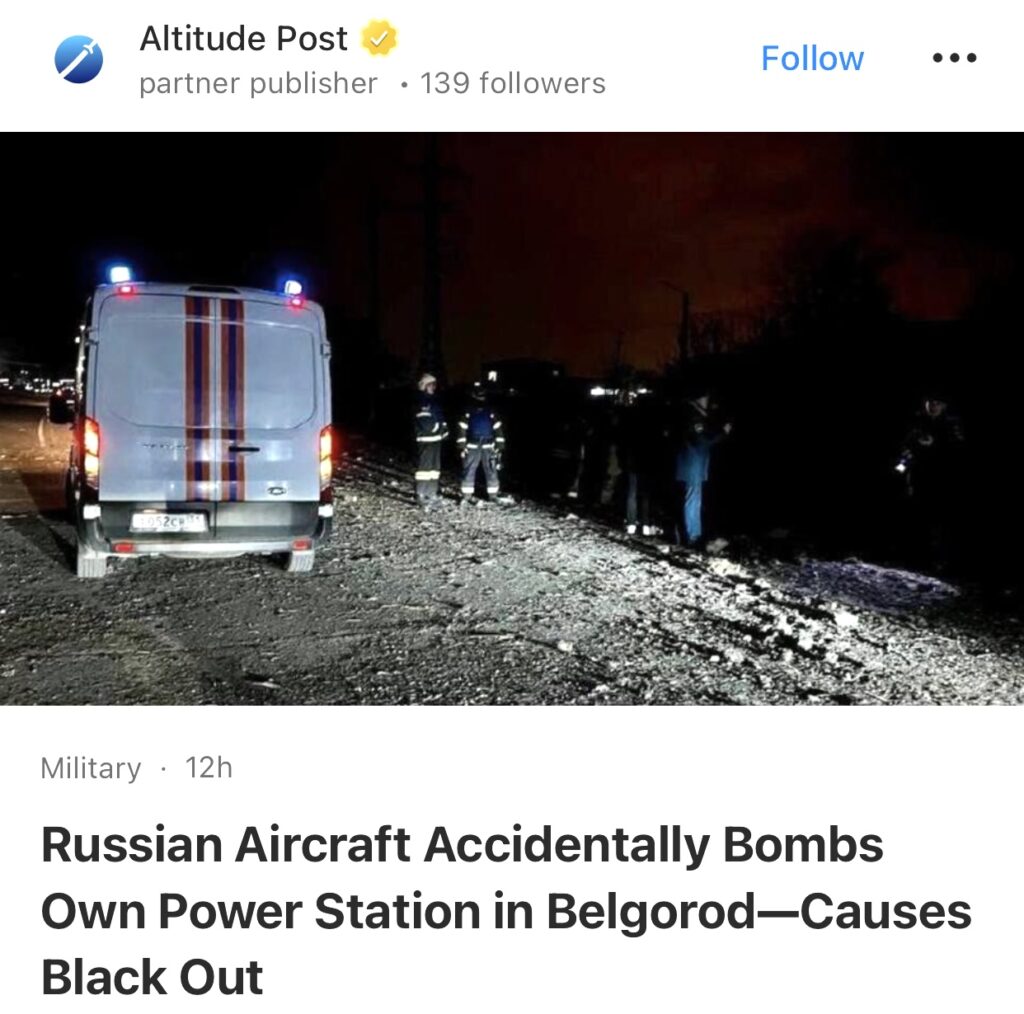This screenshot has height=1014, width=1024.
Task: Follow the Altitude Post publisher
Action: pos(812,58)
